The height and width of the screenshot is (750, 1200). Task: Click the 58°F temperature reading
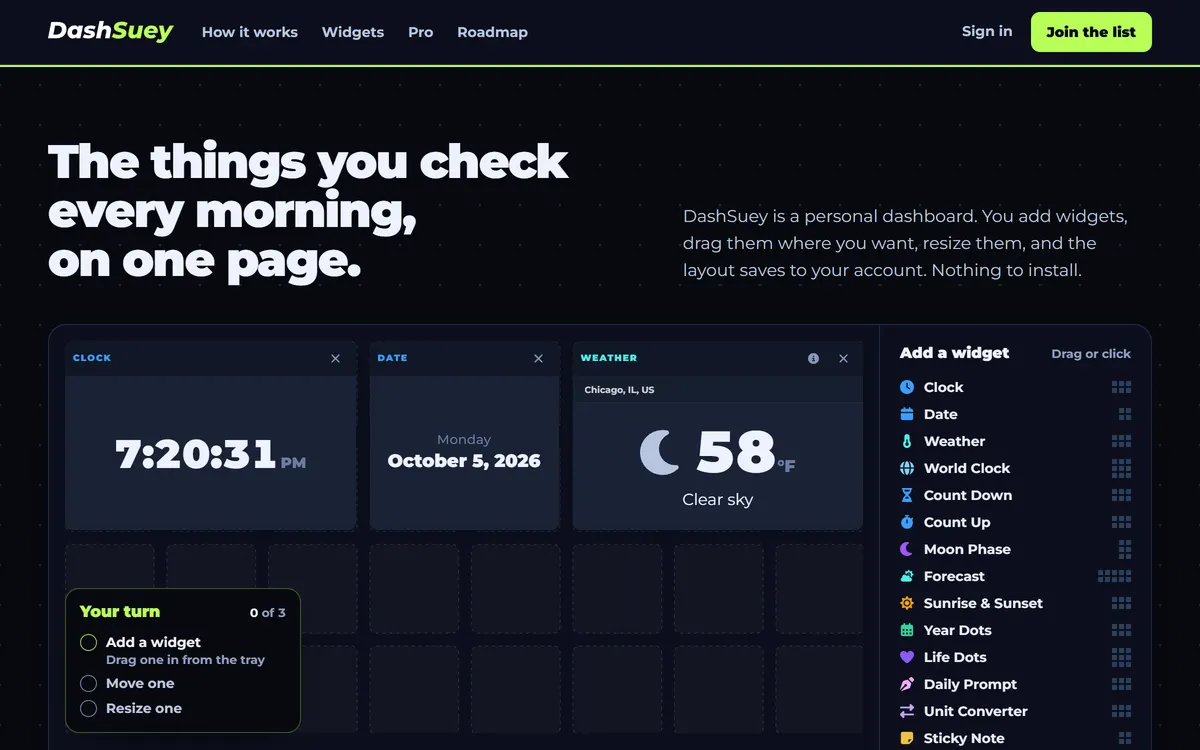click(746, 452)
